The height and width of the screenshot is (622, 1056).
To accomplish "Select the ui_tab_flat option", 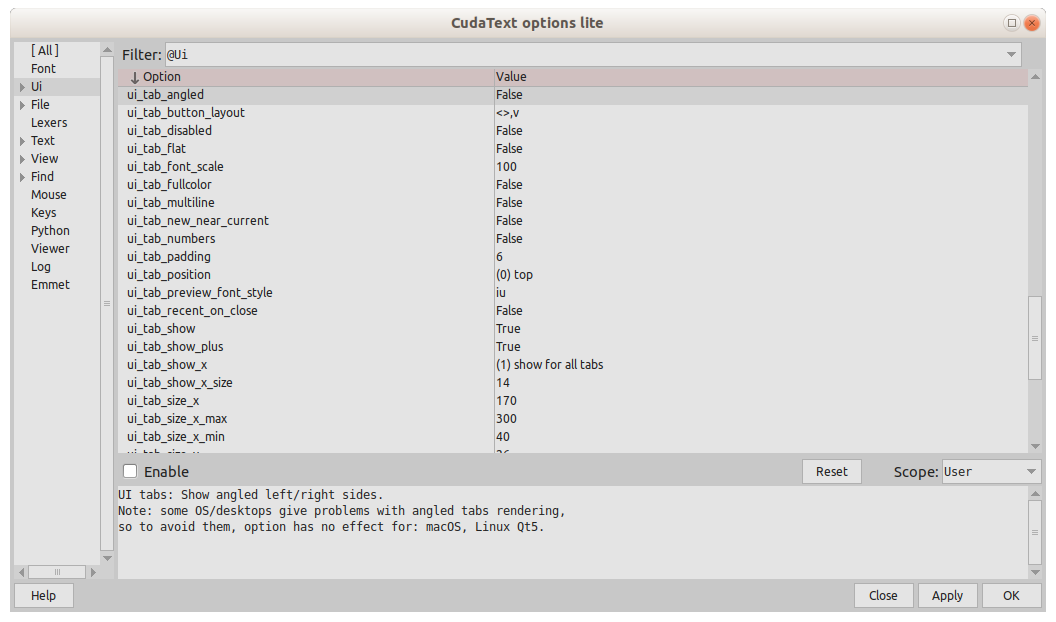I will tap(156, 149).
